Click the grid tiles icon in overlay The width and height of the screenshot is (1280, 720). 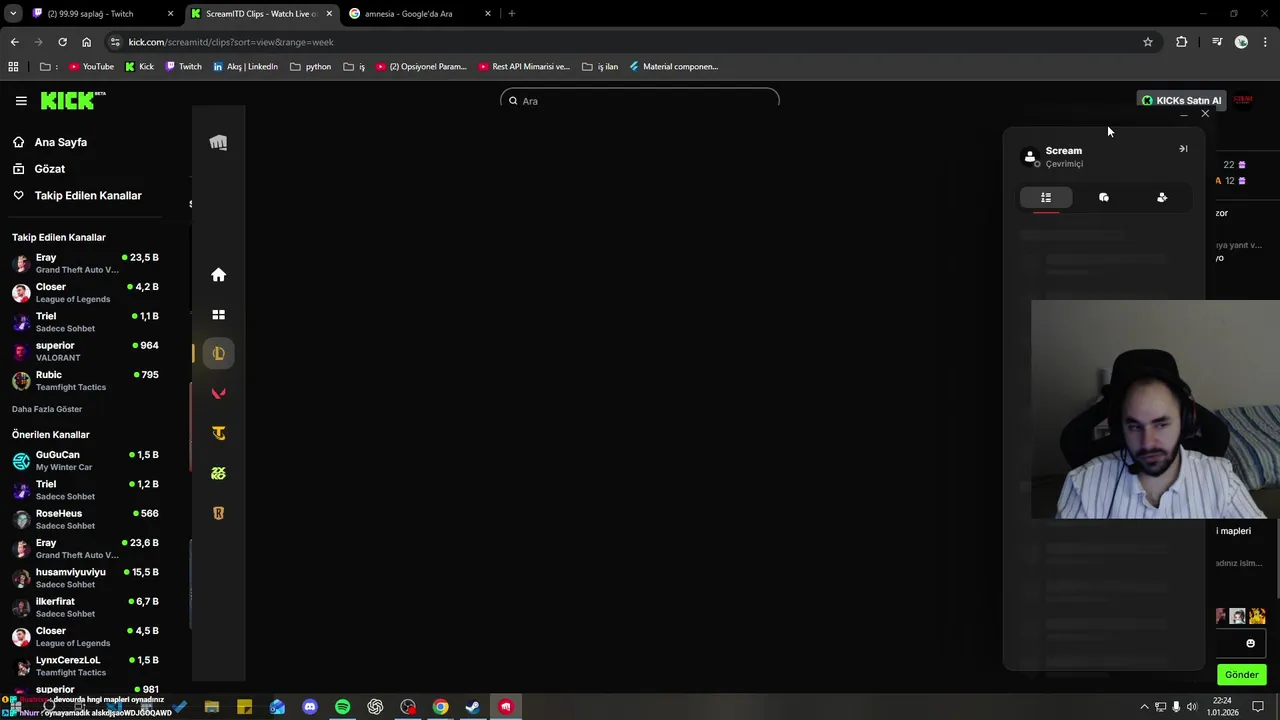pos(218,315)
